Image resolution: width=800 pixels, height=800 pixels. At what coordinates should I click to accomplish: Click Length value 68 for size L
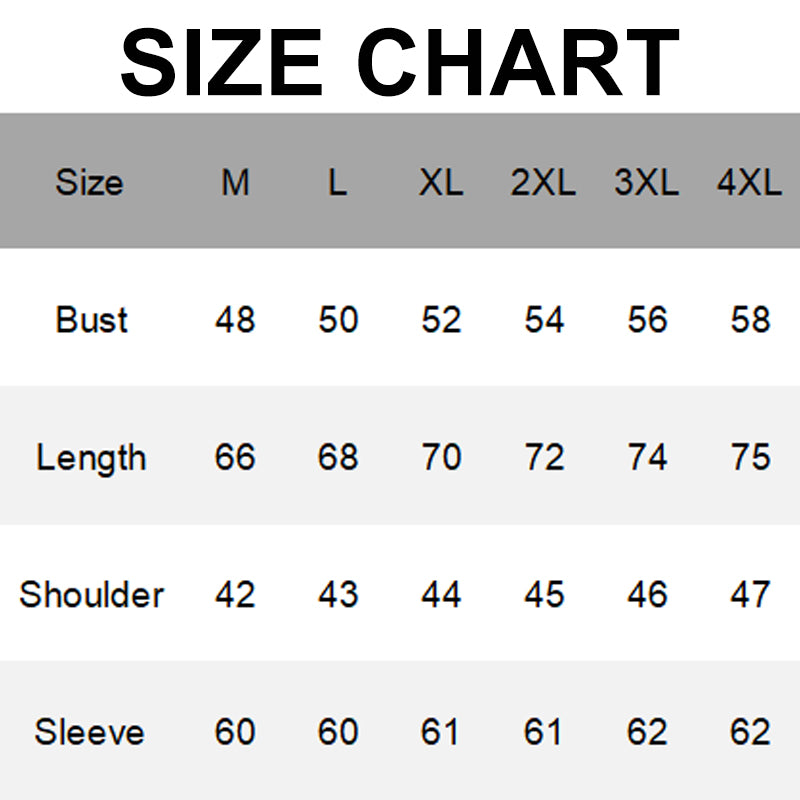[x=338, y=457]
